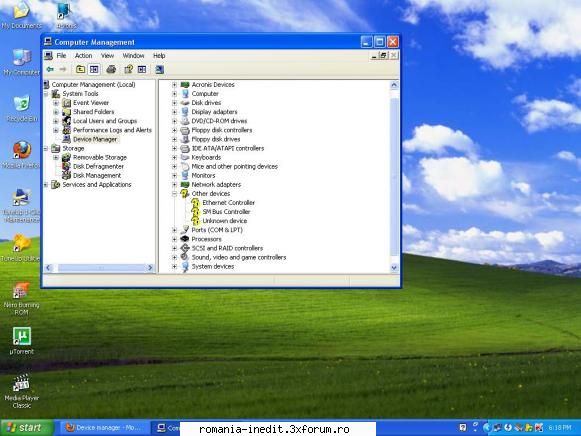Open the File menu
Viewport: 581px width, 436px height.
62,56
